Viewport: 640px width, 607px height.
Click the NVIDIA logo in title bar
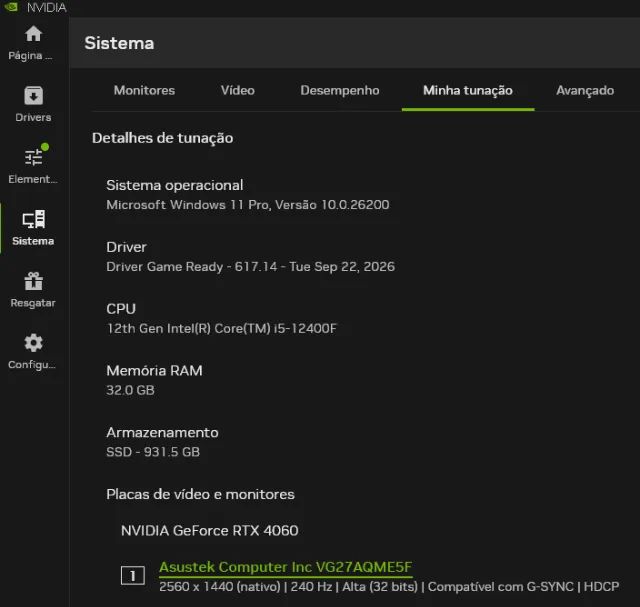coord(11,7)
